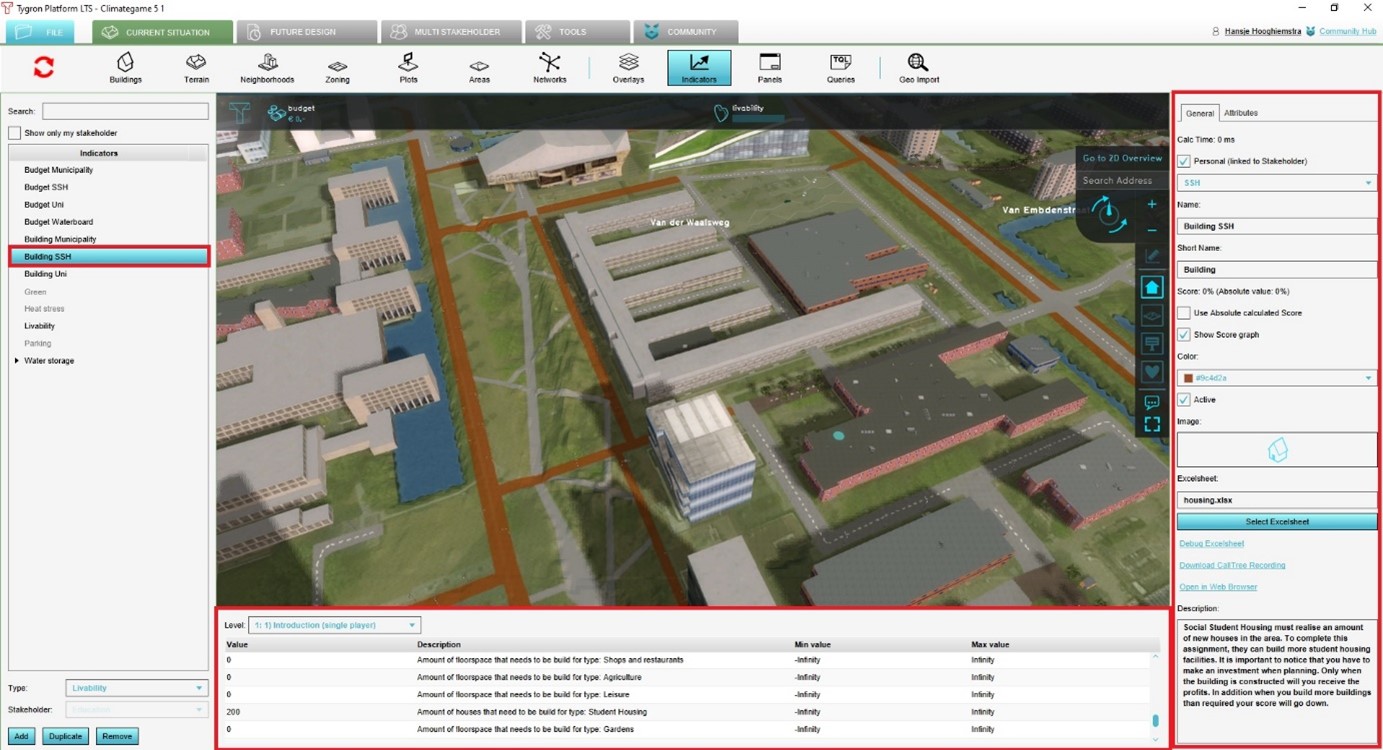Select the Terrain icon
Screen dimensions: 1383x750
coord(196,67)
